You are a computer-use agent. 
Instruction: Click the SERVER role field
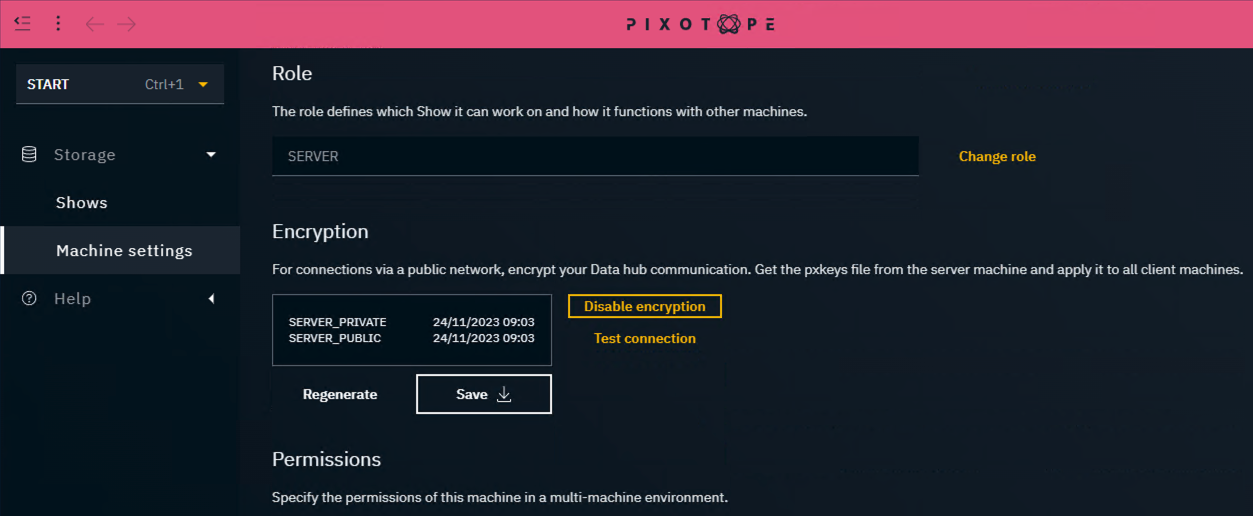[595, 157]
